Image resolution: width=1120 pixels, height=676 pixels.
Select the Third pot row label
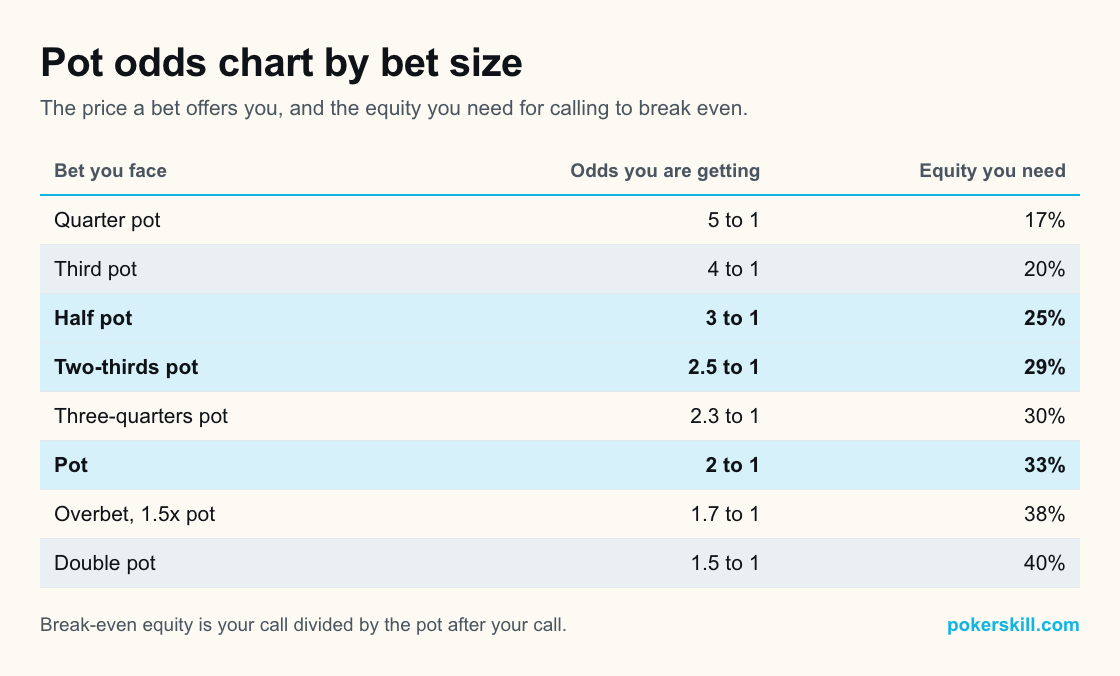click(96, 269)
